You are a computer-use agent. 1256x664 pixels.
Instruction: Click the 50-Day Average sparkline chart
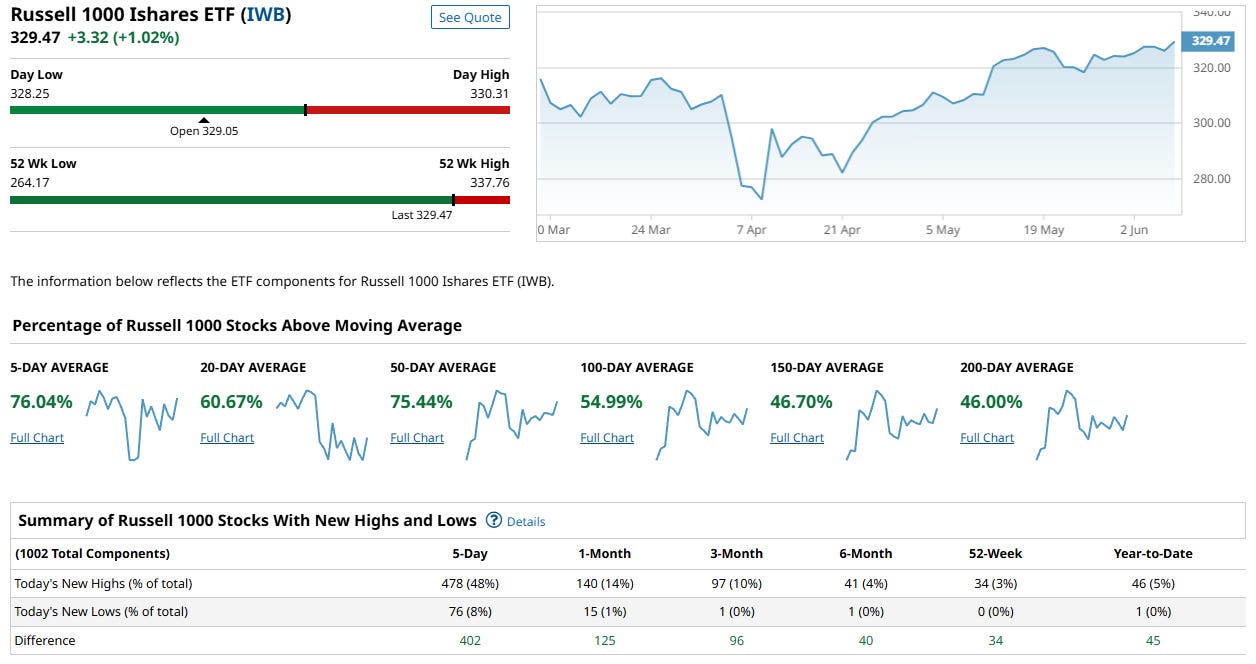point(512,425)
